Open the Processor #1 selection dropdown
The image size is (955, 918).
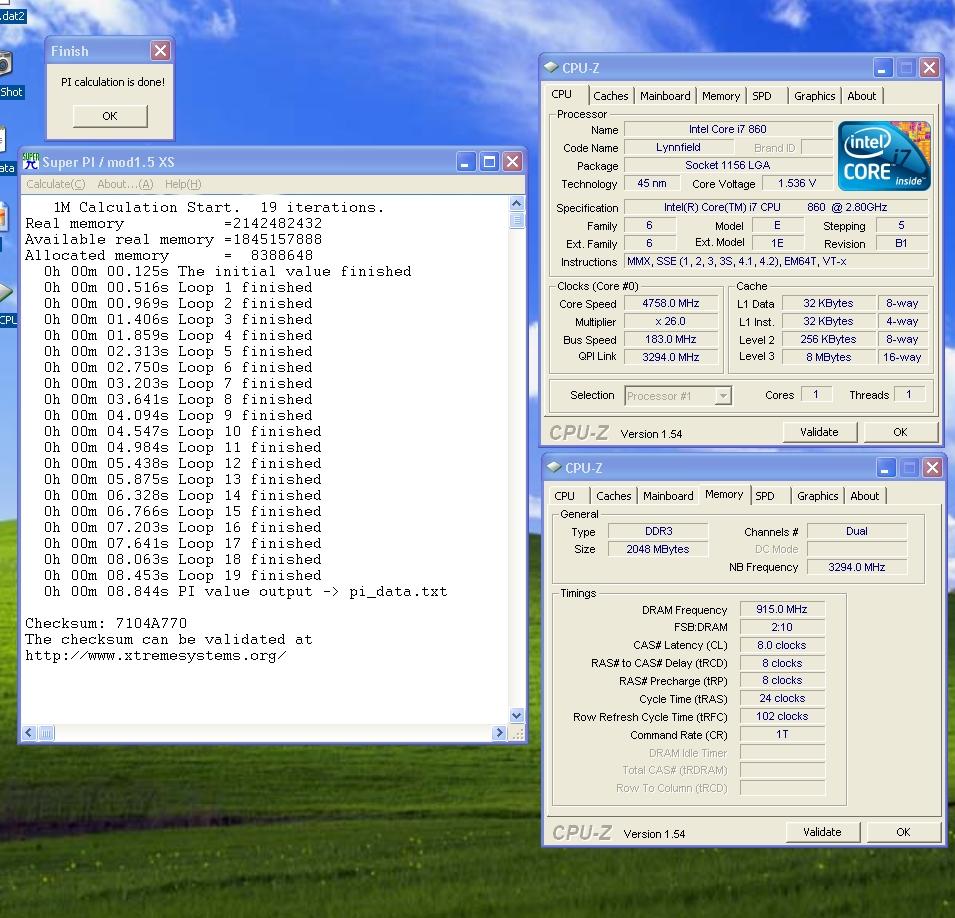click(x=722, y=396)
